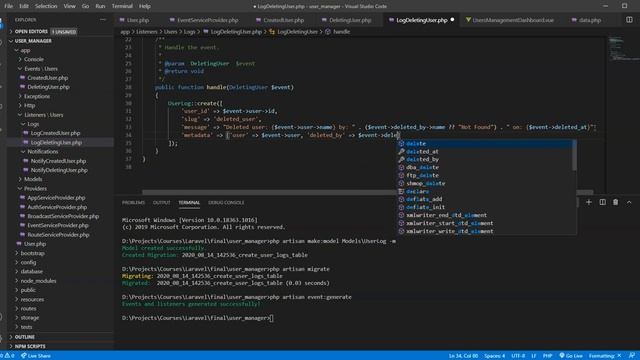
Task: Open the File menu
Action: [8, 6]
